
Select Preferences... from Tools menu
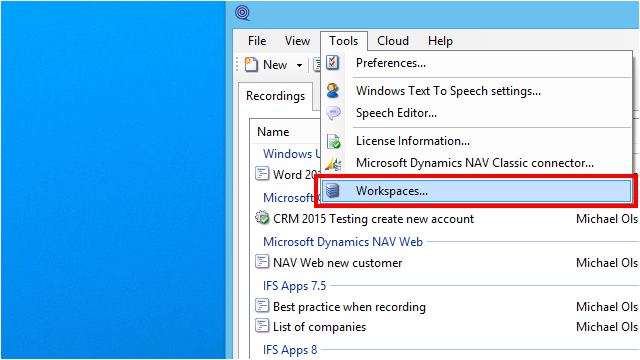[x=476, y=63]
